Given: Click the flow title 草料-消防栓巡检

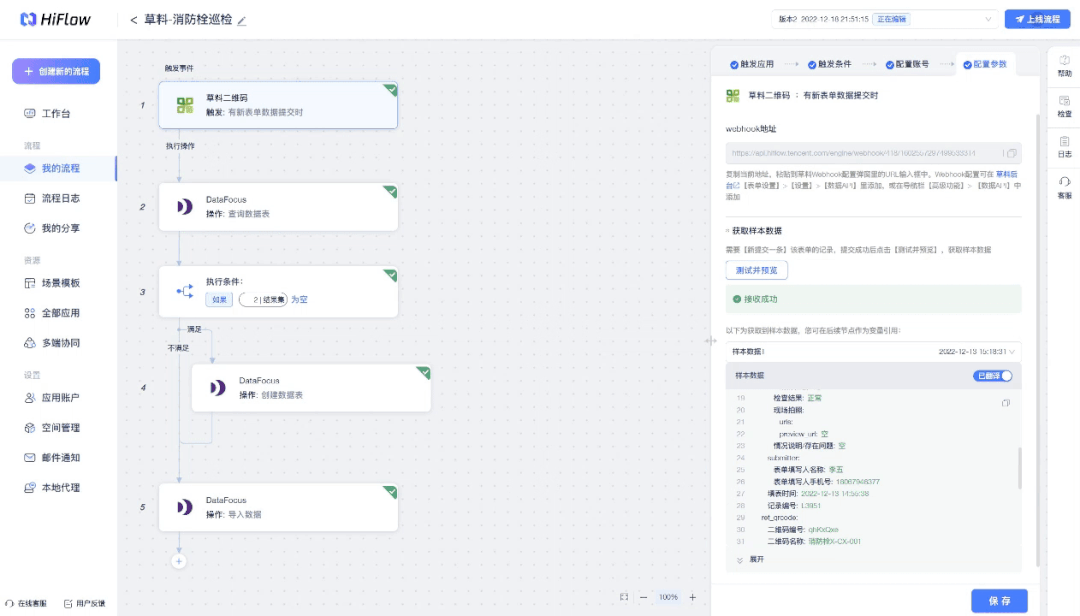Looking at the screenshot, I should pyautogui.click(x=188, y=20).
